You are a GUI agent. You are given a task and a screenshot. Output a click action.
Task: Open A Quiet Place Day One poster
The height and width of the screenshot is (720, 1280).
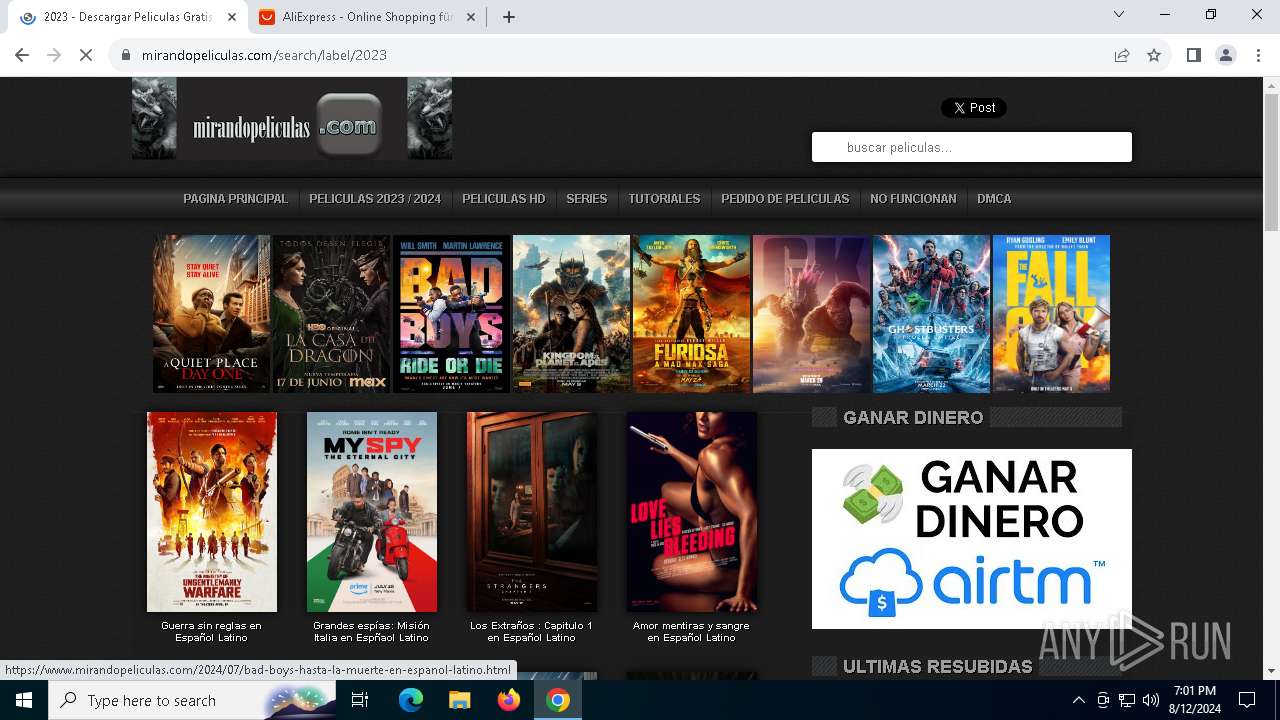pyautogui.click(x=211, y=314)
